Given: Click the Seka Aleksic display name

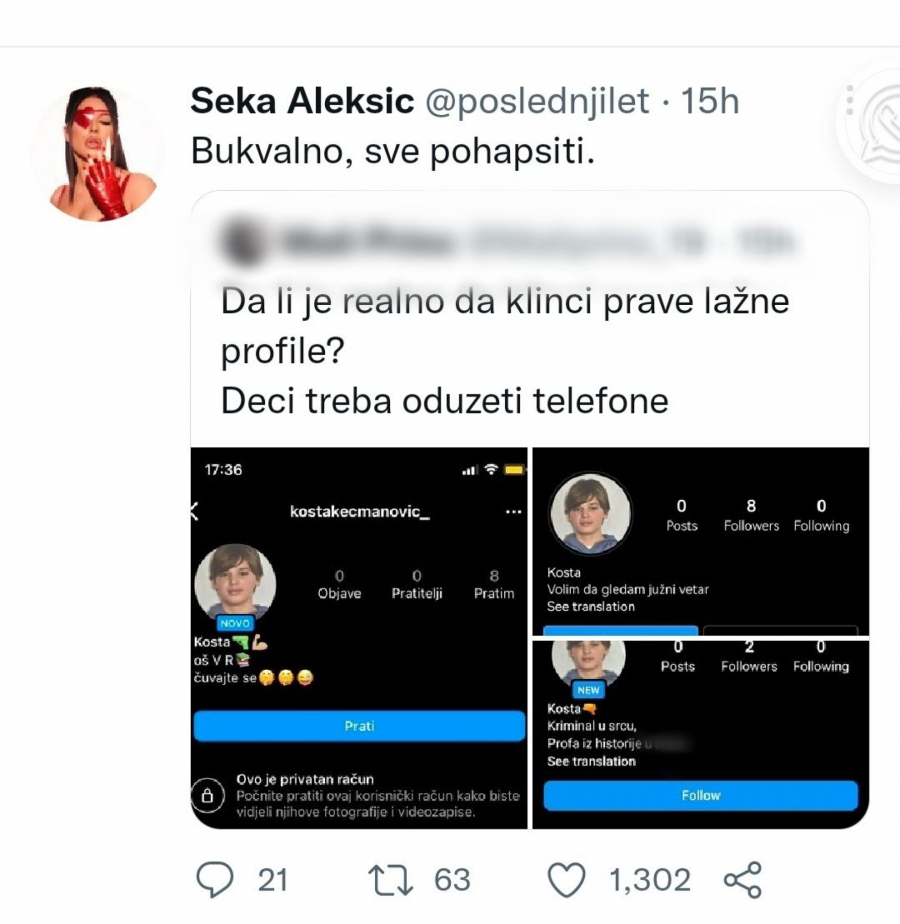Looking at the screenshot, I should click(302, 101).
